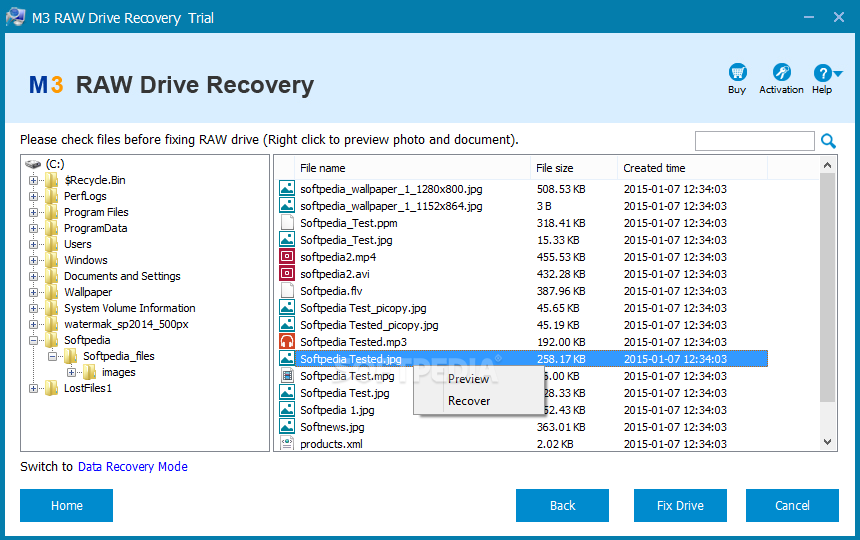Click the 363.01 KB file size cell
Viewport: 860px width, 540px height.
[561, 427]
